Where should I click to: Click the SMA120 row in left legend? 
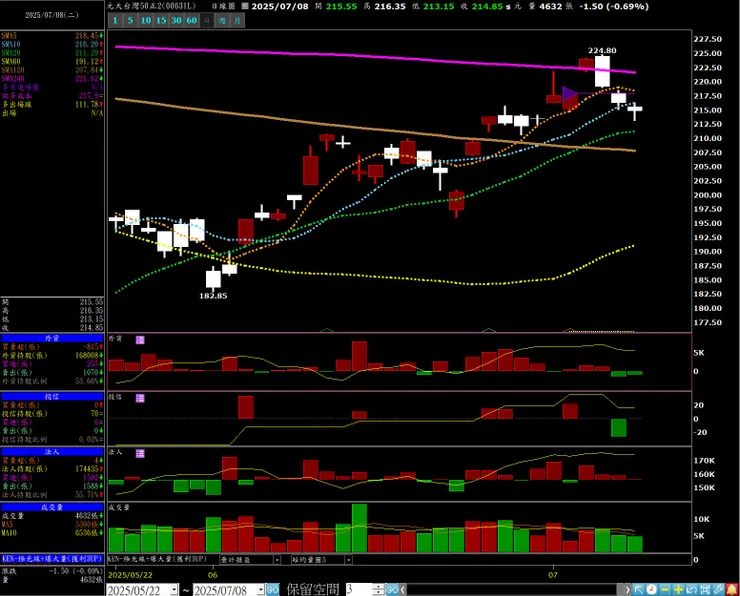coord(52,70)
